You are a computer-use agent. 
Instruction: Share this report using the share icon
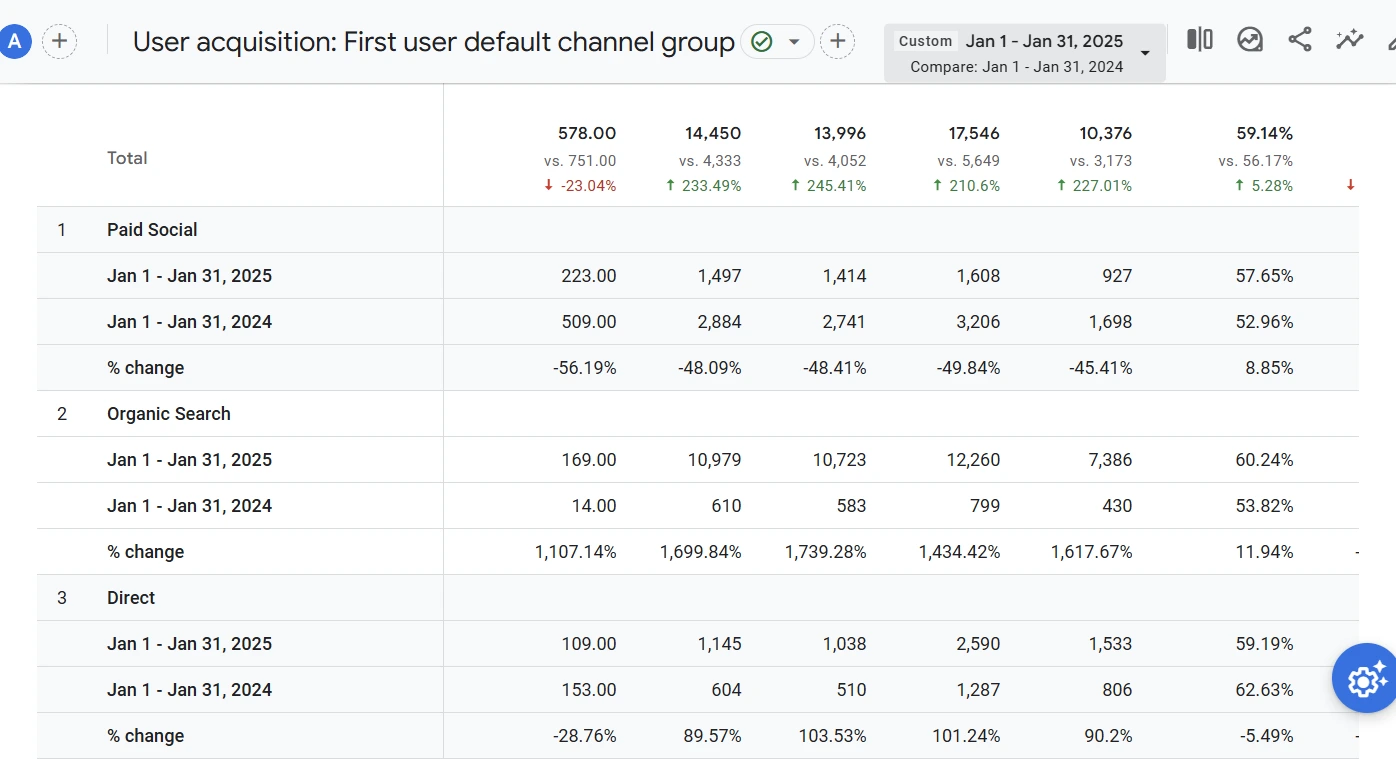pyautogui.click(x=1300, y=40)
